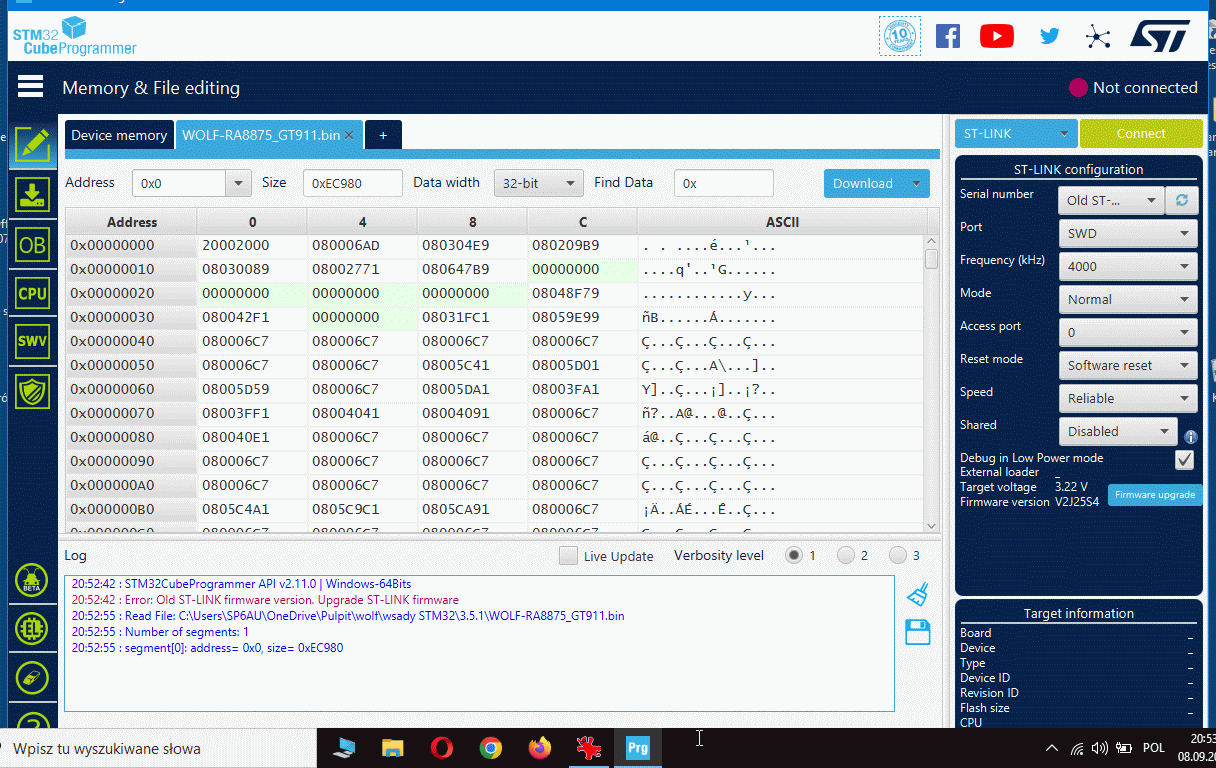This screenshot has width=1216, height=768.
Task: Save the log with floppy icon
Action: pyautogui.click(x=917, y=632)
